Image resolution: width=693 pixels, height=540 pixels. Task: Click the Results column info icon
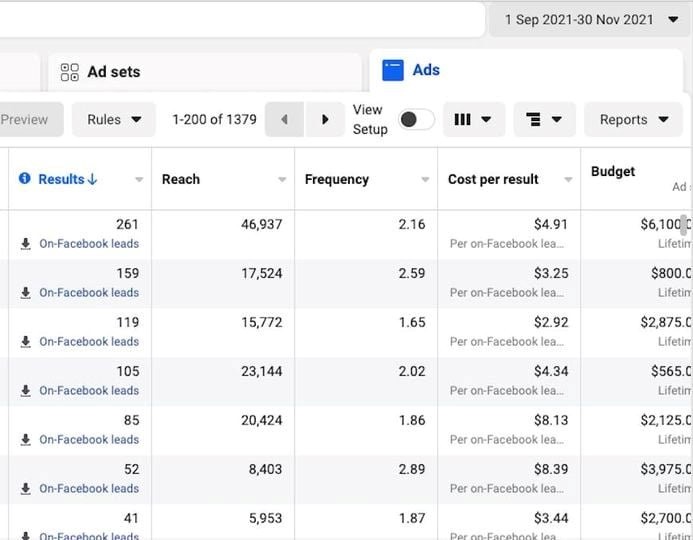coord(25,179)
